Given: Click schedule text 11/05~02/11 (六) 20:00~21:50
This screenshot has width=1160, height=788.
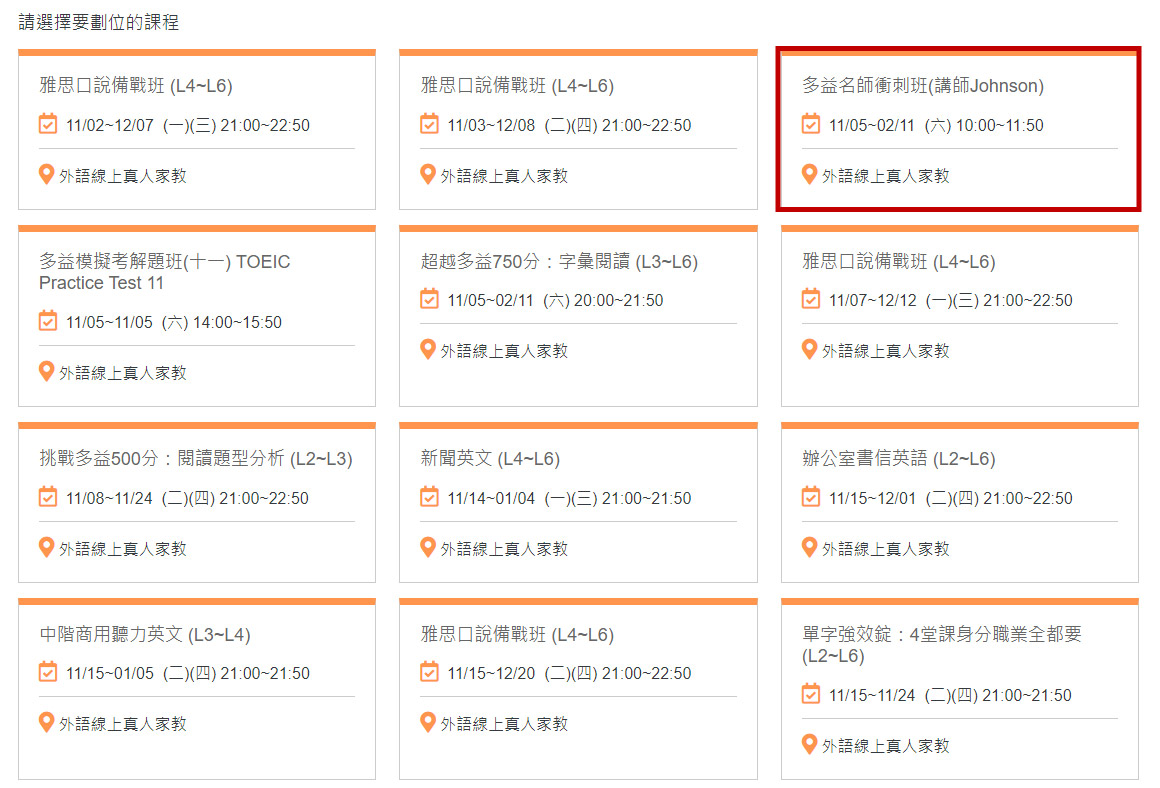Looking at the screenshot, I should point(556,300).
